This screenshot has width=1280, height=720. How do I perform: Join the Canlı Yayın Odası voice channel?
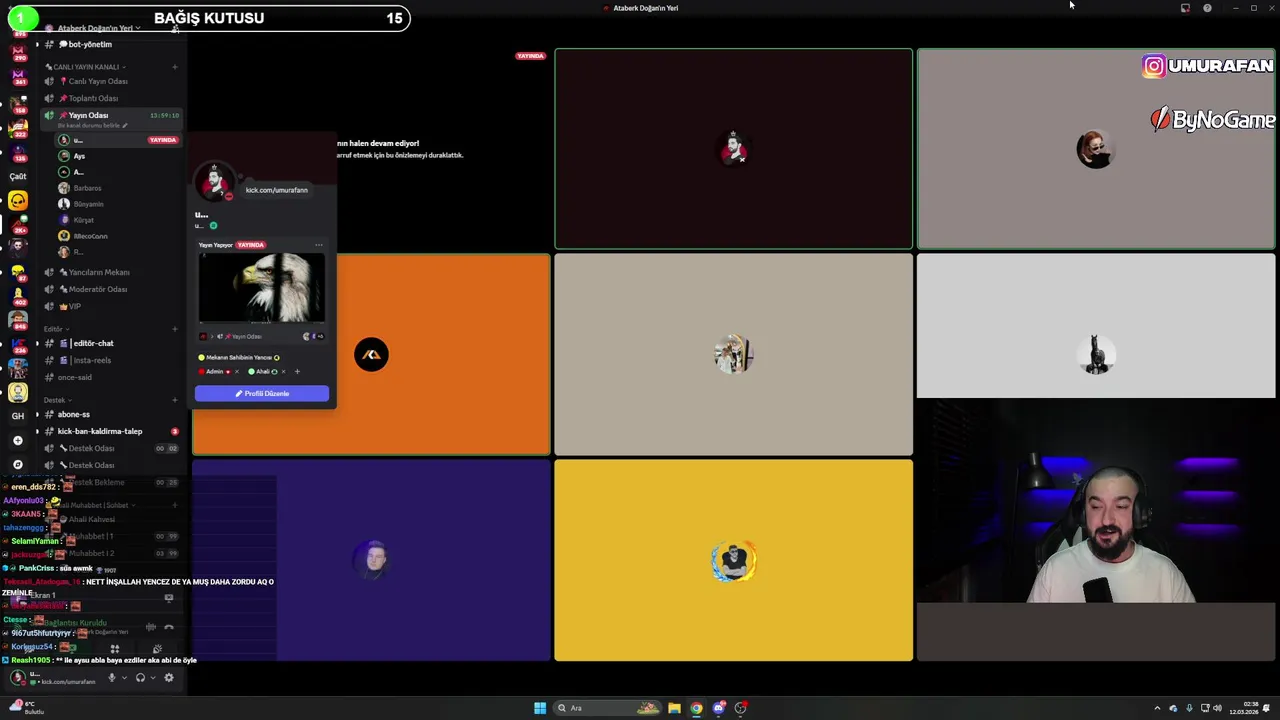(x=110, y=81)
